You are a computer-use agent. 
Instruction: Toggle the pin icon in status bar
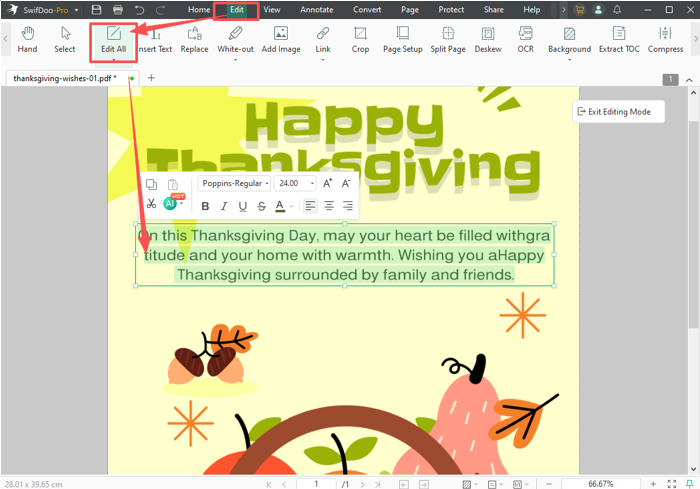tap(690, 484)
